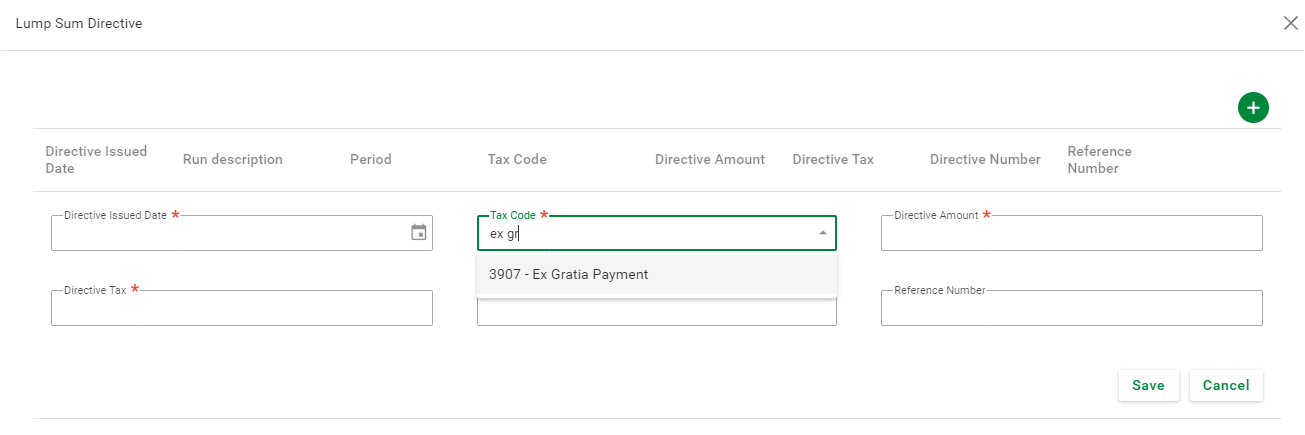Toggle the Tax Code dropdown arrow
1305x435 pixels.
coord(822,233)
